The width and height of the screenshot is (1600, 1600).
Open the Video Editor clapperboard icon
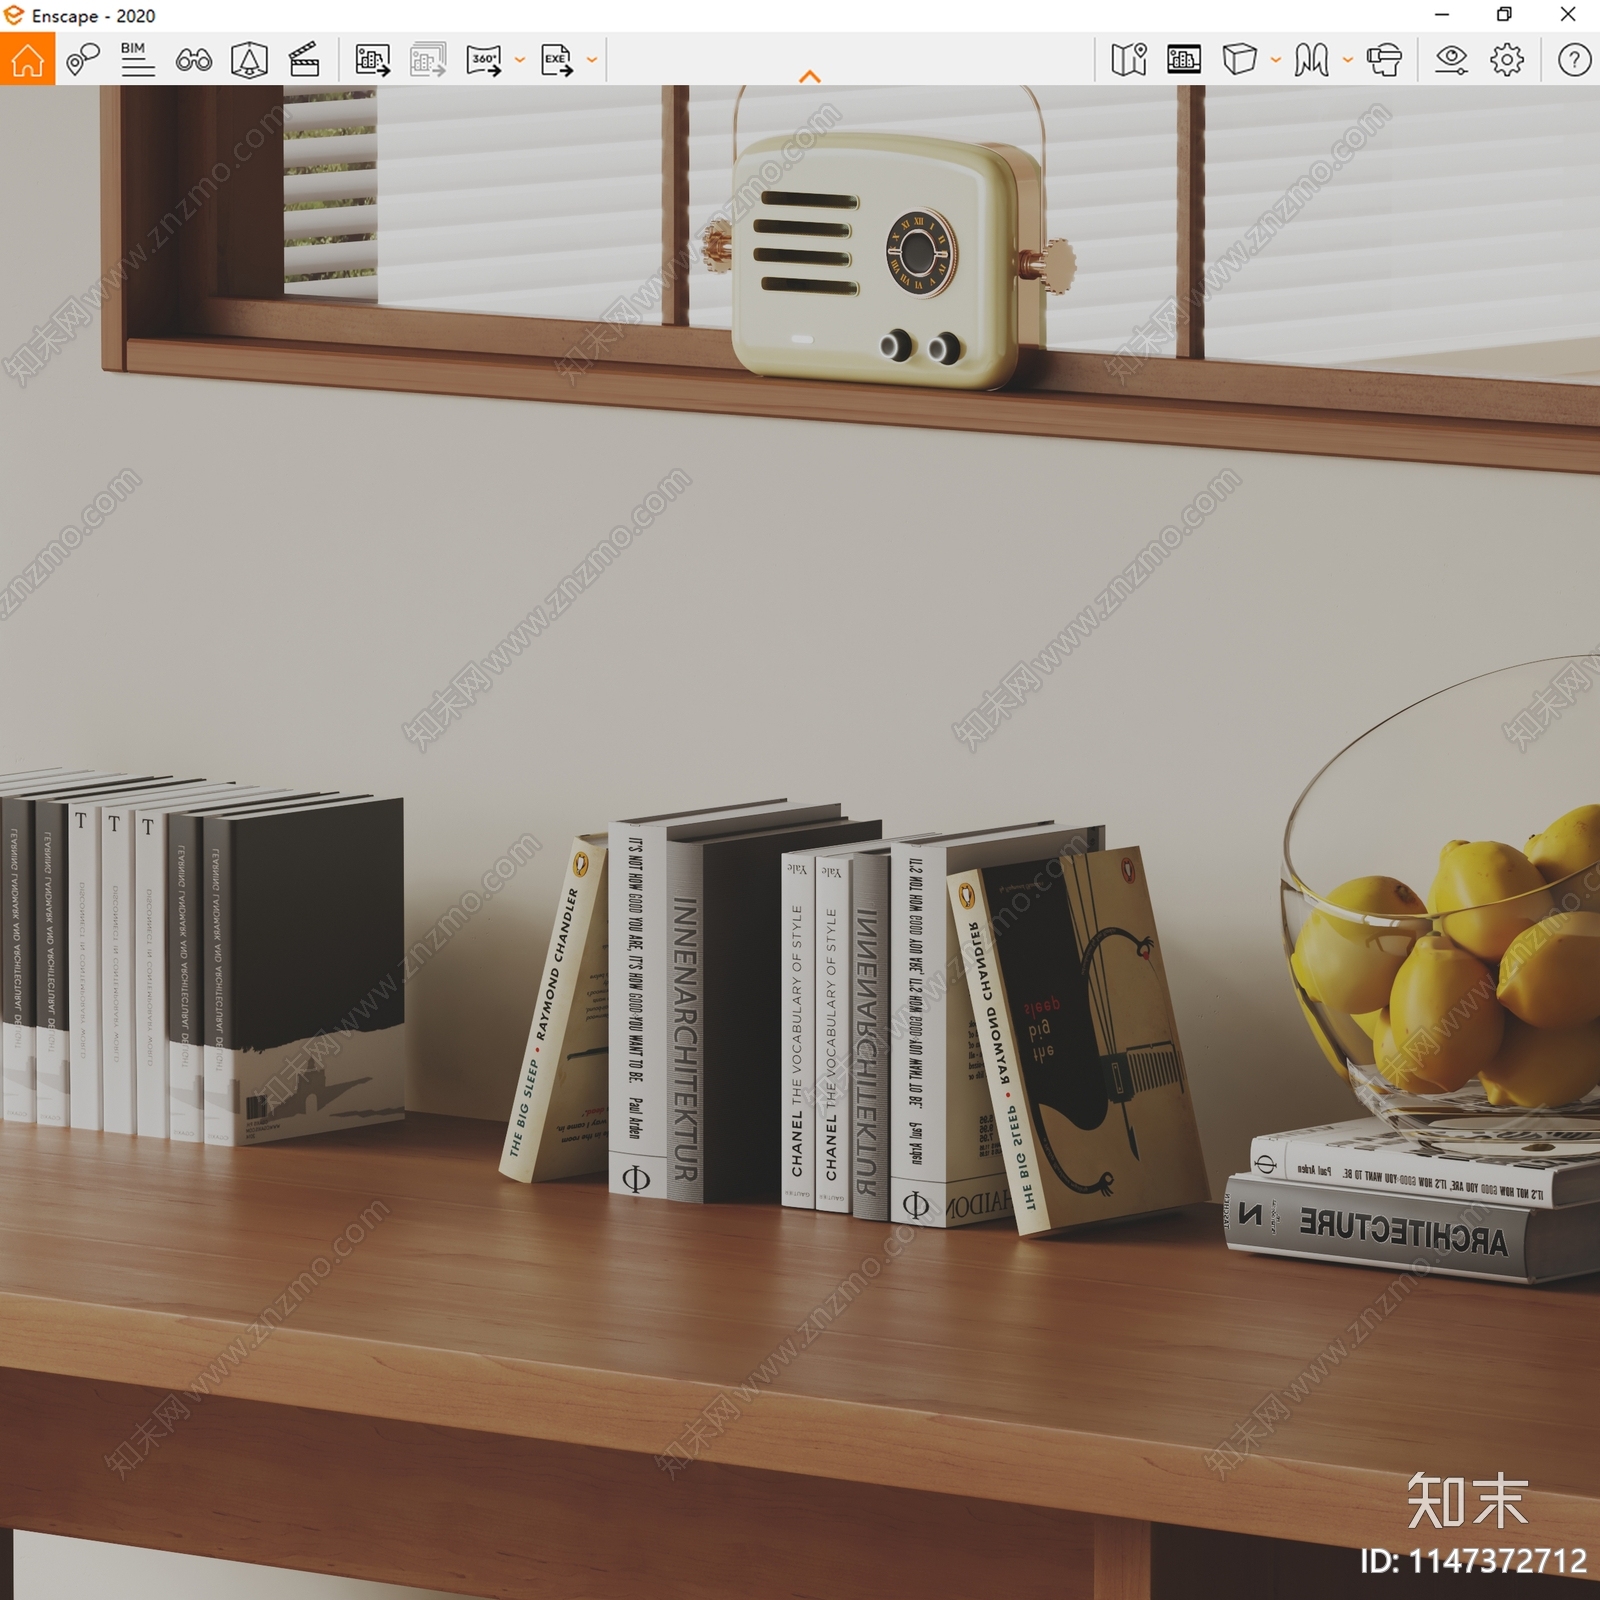pos(304,59)
